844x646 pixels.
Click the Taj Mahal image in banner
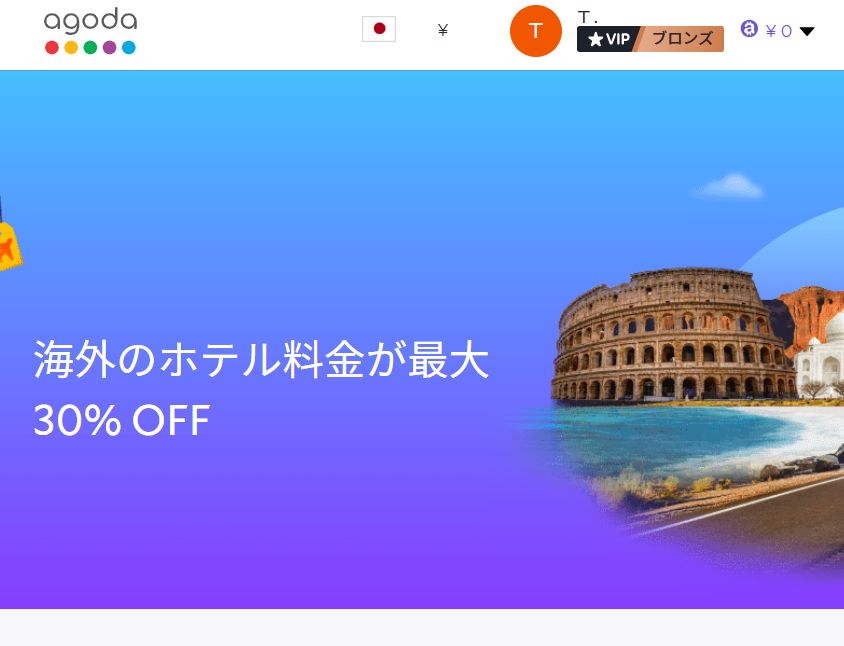click(x=820, y=358)
